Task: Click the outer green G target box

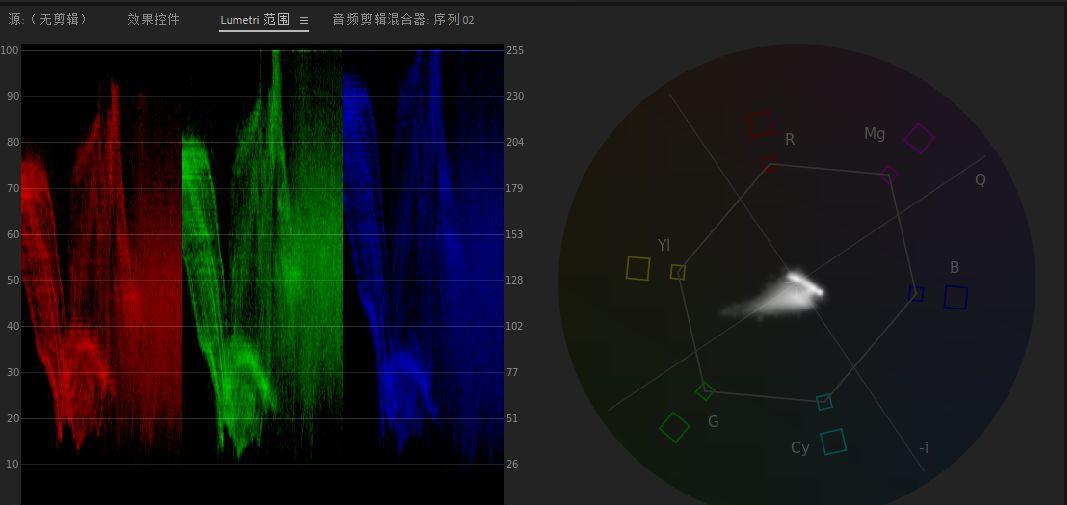Action: pyautogui.click(x=674, y=427)
